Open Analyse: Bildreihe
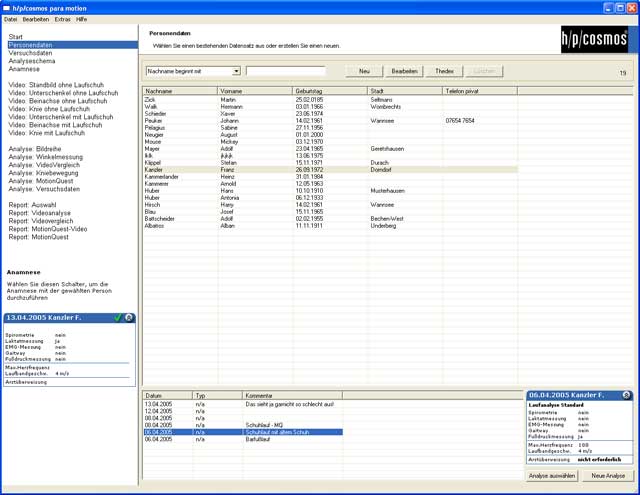Image resolution: width=640 pixels, height=495 pixels. [x=35, y=149]
